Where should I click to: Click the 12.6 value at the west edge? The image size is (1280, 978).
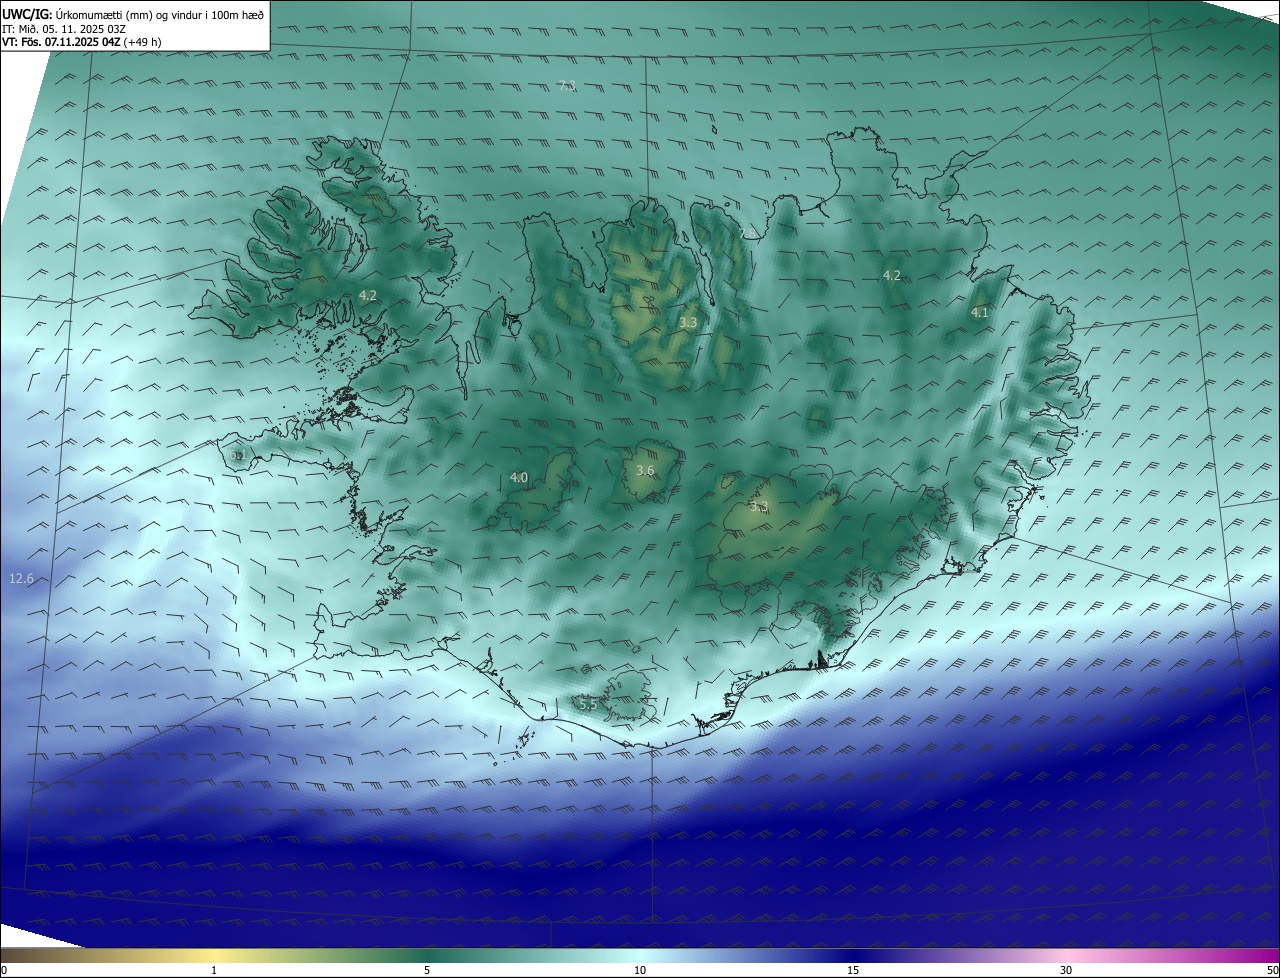click(x=21, y=578)
